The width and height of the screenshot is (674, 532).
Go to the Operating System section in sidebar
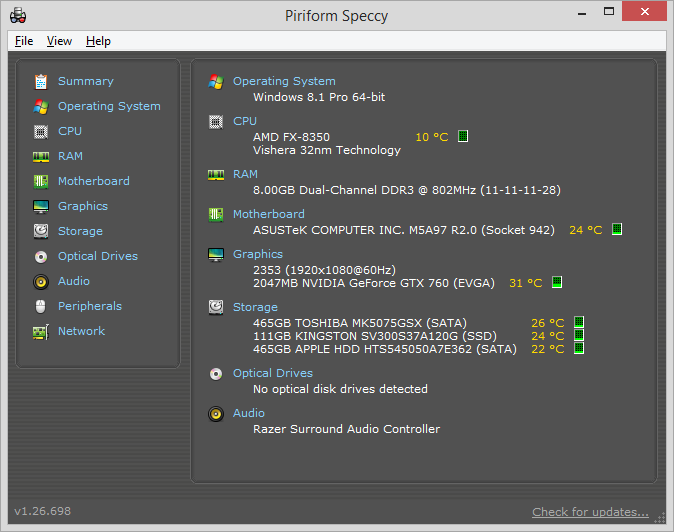coord(109,106)
